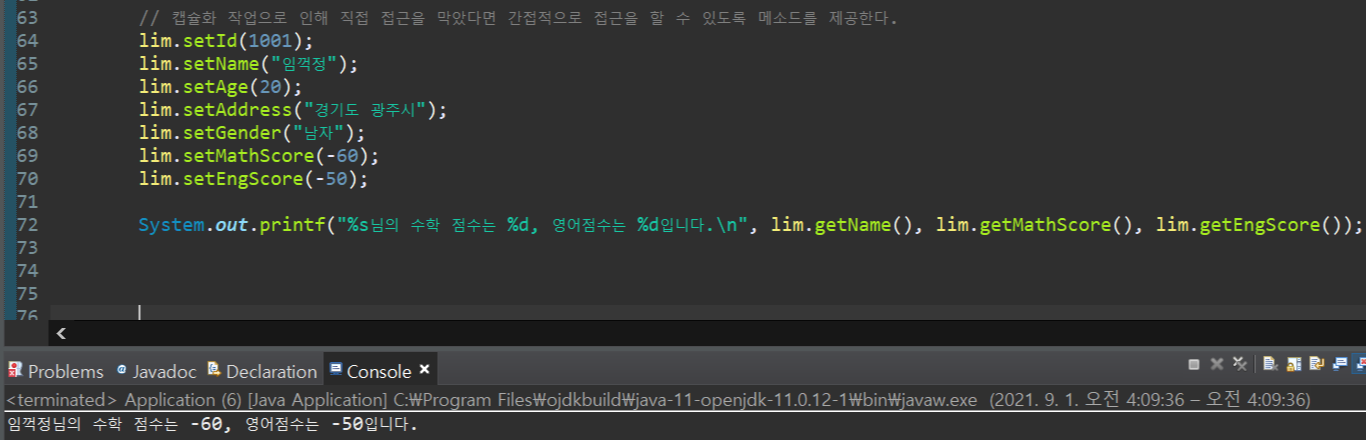This screenshot has height=440, width=1366.
Task: Click the "임꺽정" string in setName call
Action: [304, 64]
